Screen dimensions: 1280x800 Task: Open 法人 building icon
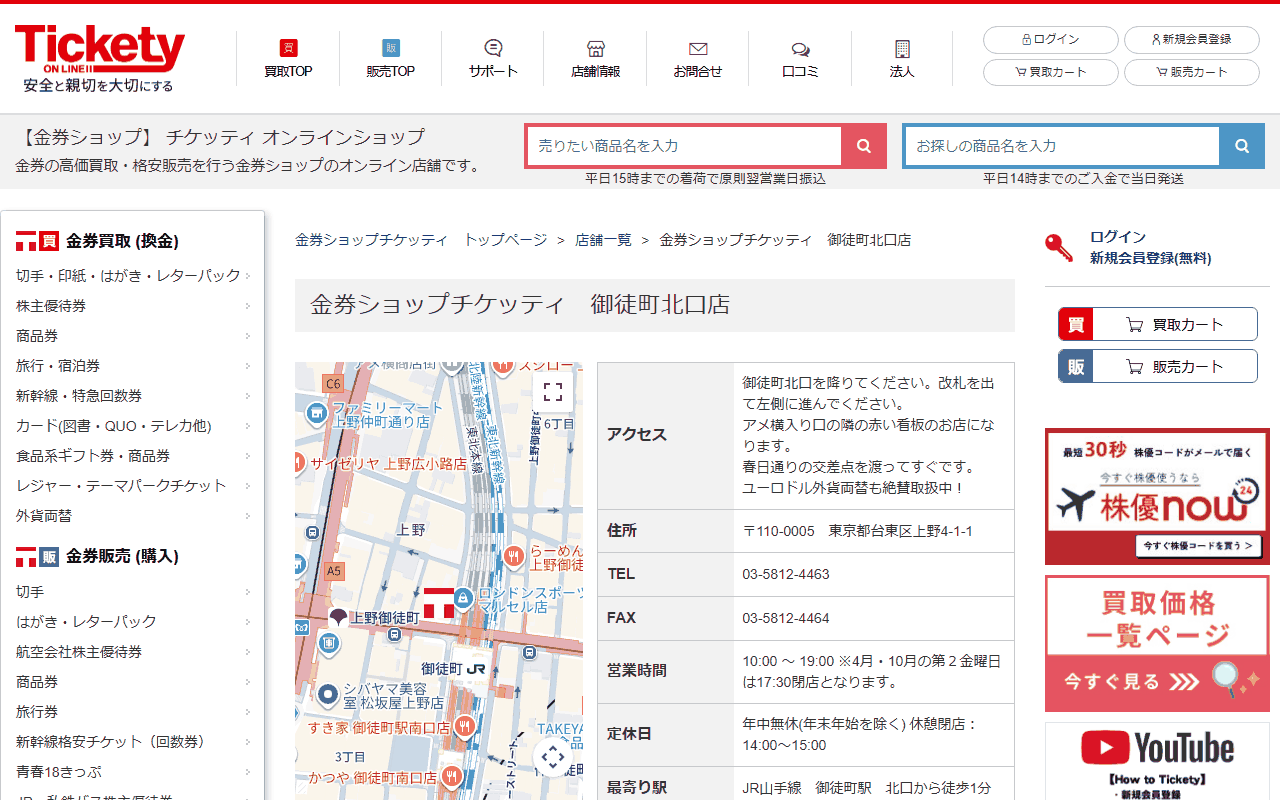(902, 48)
